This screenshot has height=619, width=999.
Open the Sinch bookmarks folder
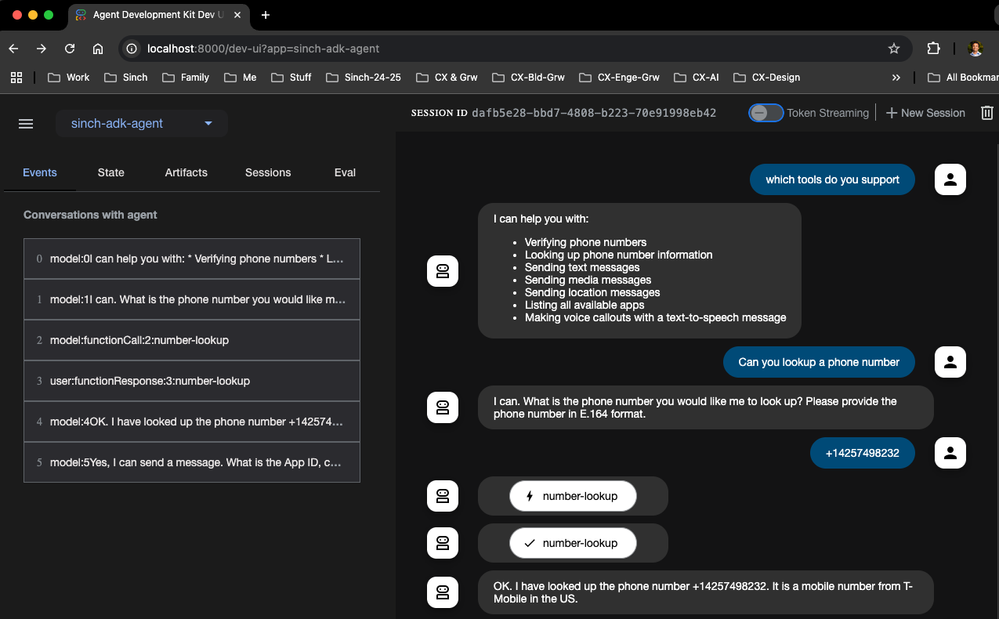click(x=125, y=77)
